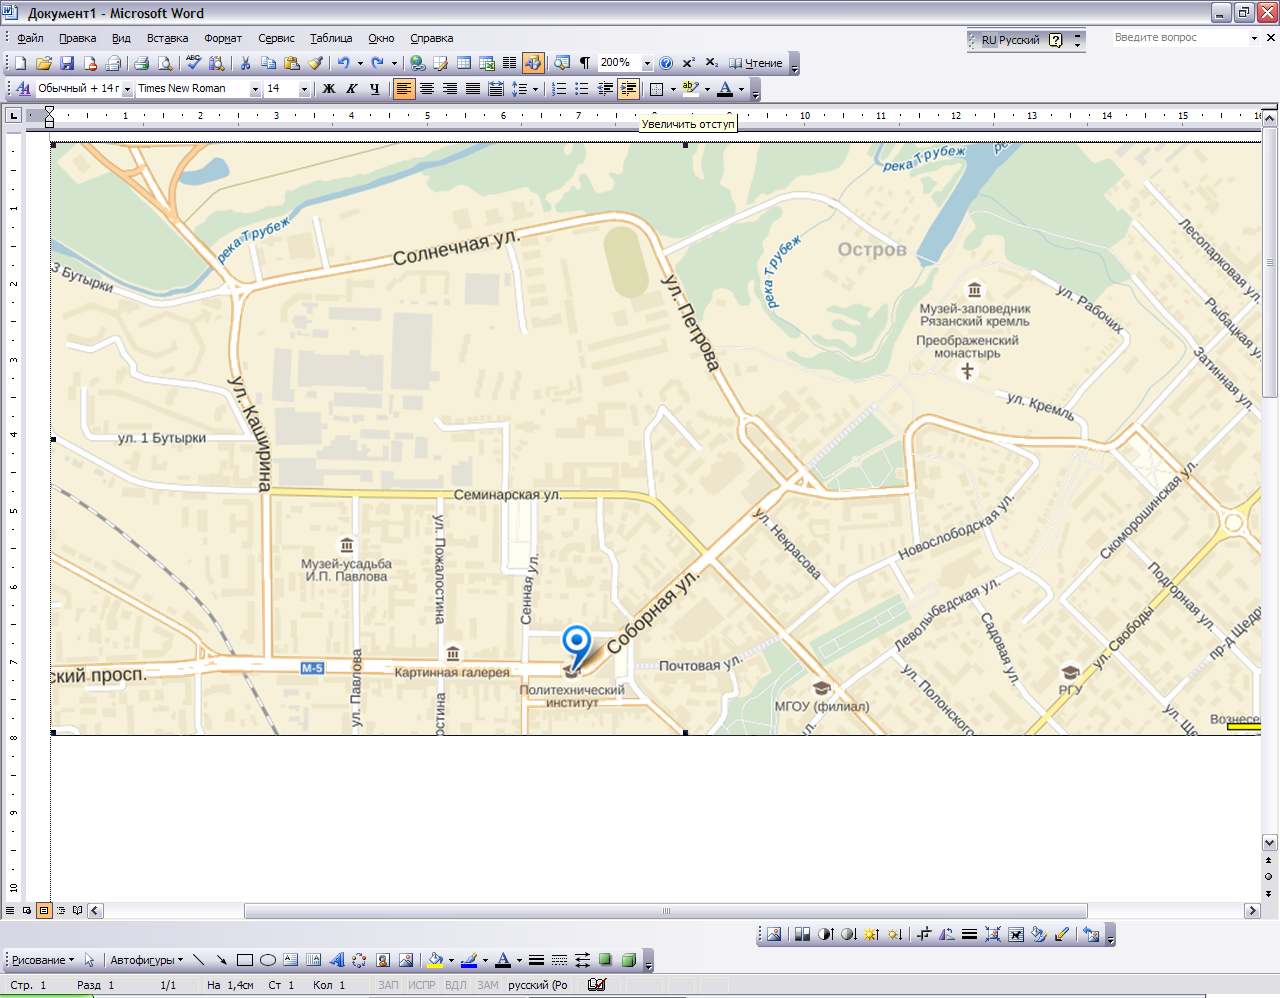
Task: Open the Вставка menu
Action: (x=167, y=38)
